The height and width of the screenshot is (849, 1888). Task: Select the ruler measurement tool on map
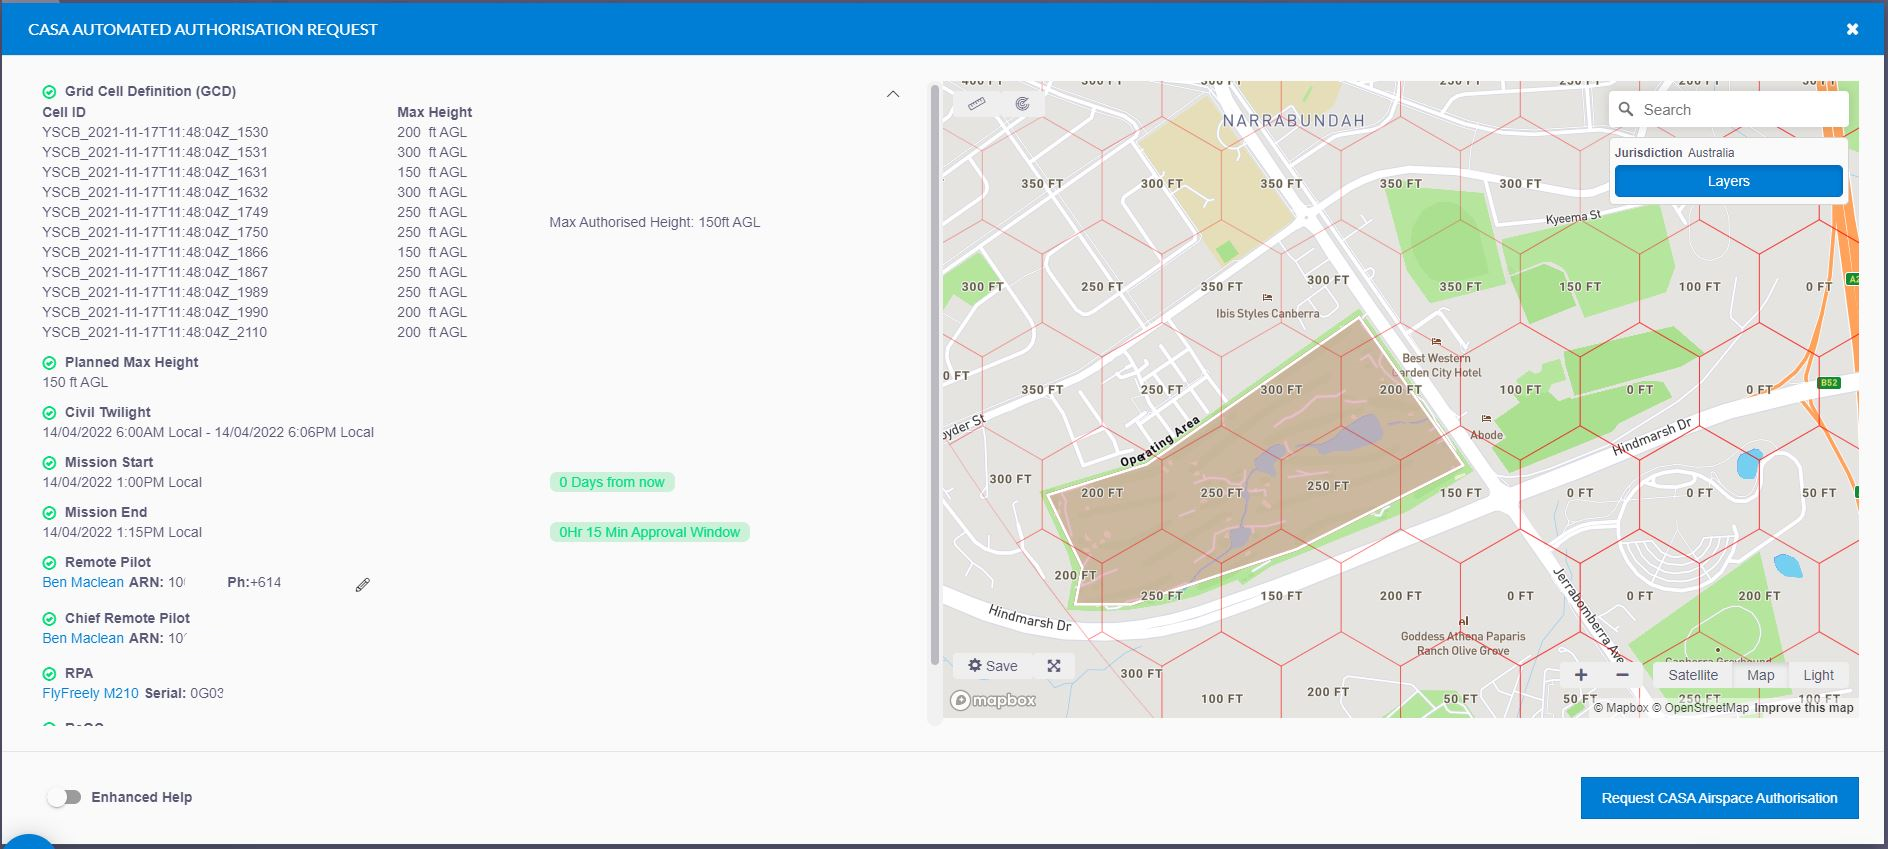tap(977, 104)
